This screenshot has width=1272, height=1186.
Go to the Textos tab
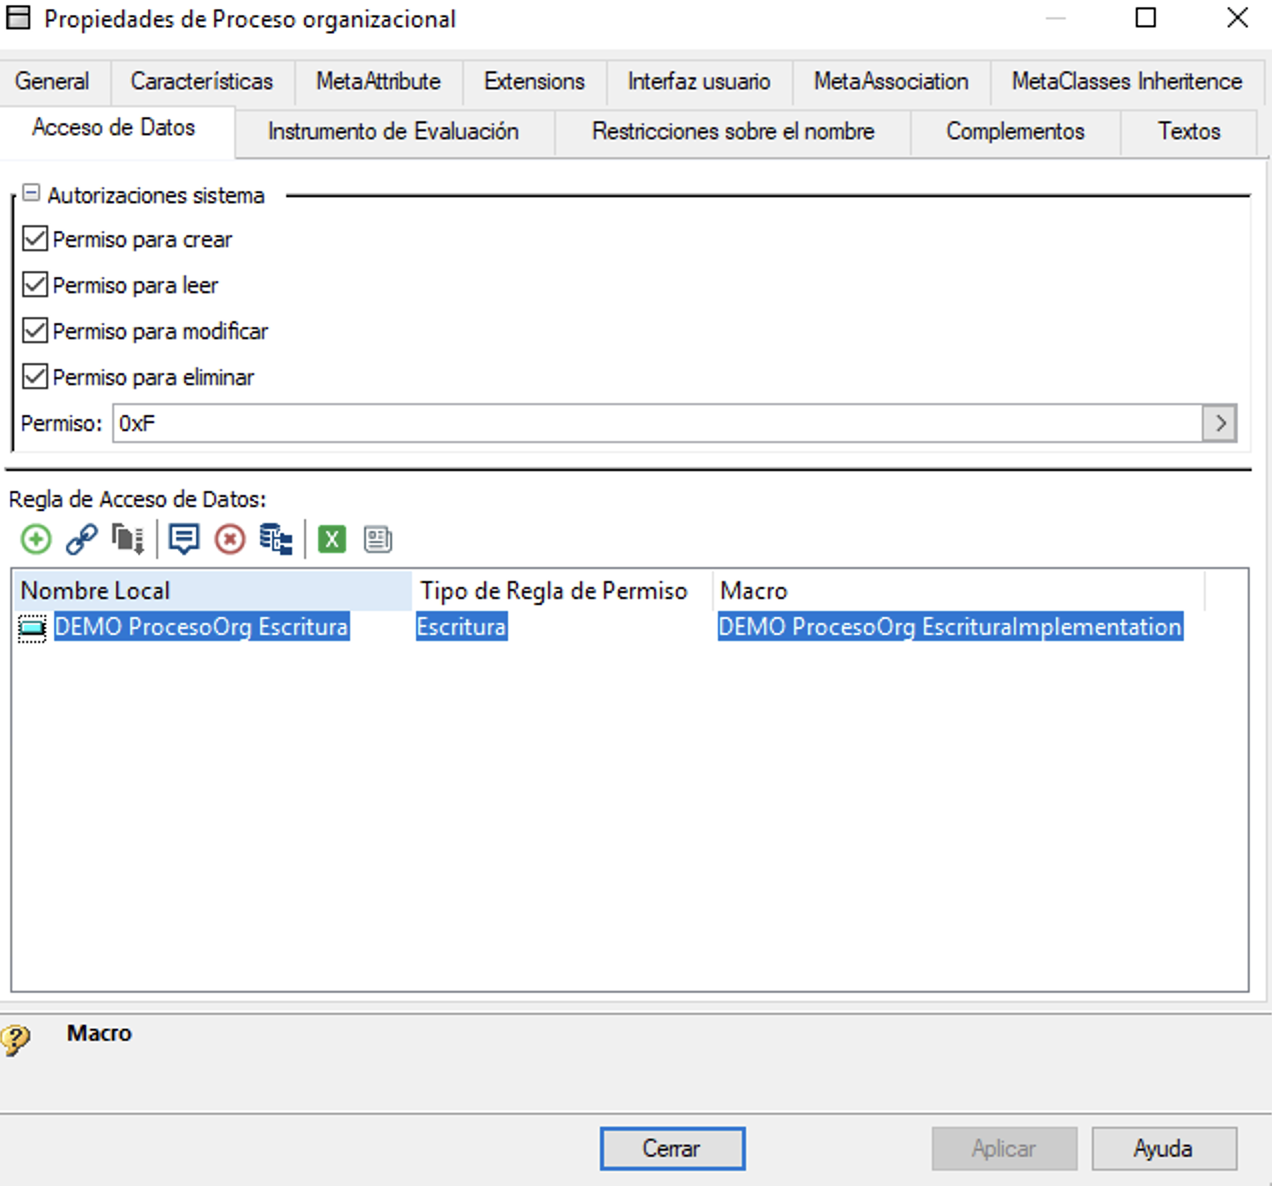1189,132
